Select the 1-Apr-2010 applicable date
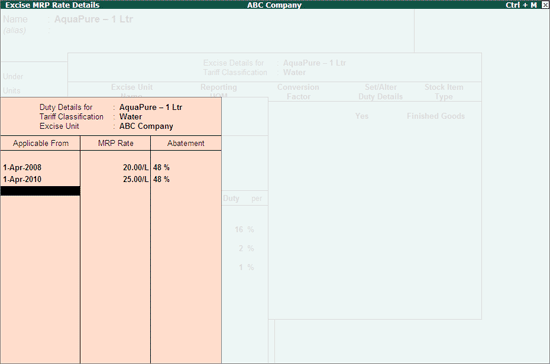The height and width of the screenshot is (364, 550). [x=22, y=180]
